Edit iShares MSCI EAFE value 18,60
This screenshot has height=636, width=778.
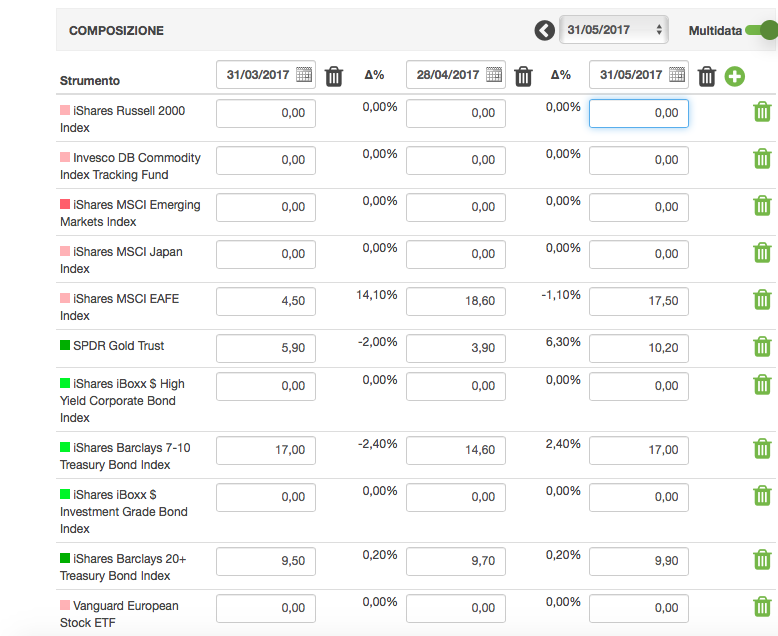456,301
